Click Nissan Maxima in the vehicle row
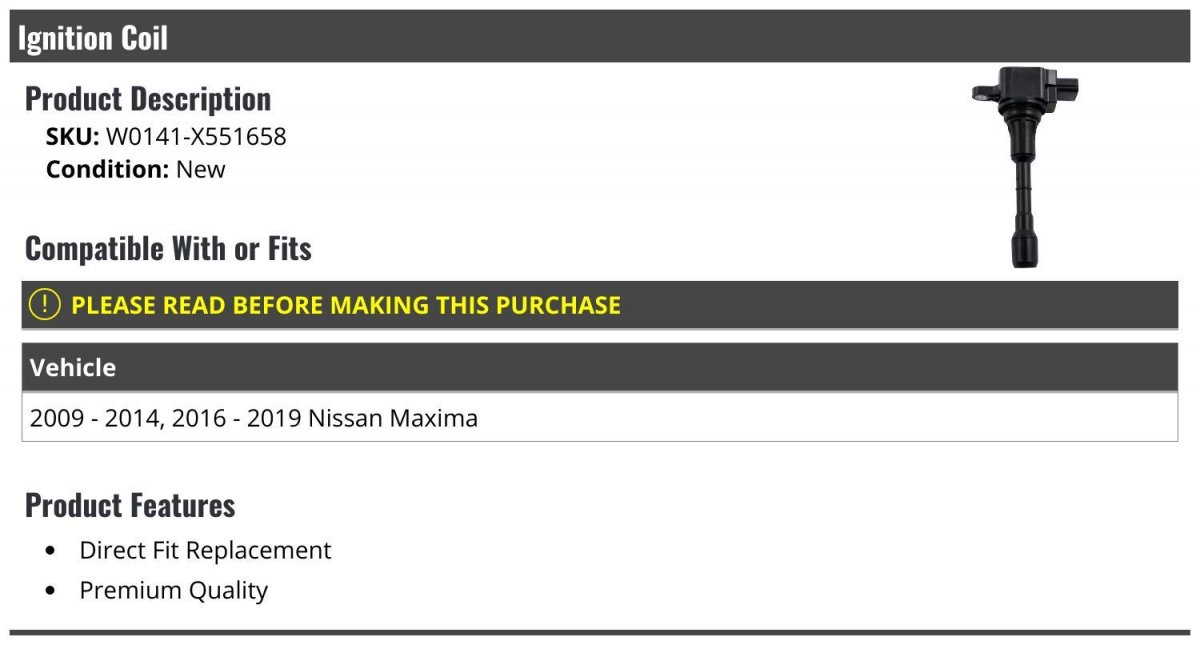 click(393, 418)
